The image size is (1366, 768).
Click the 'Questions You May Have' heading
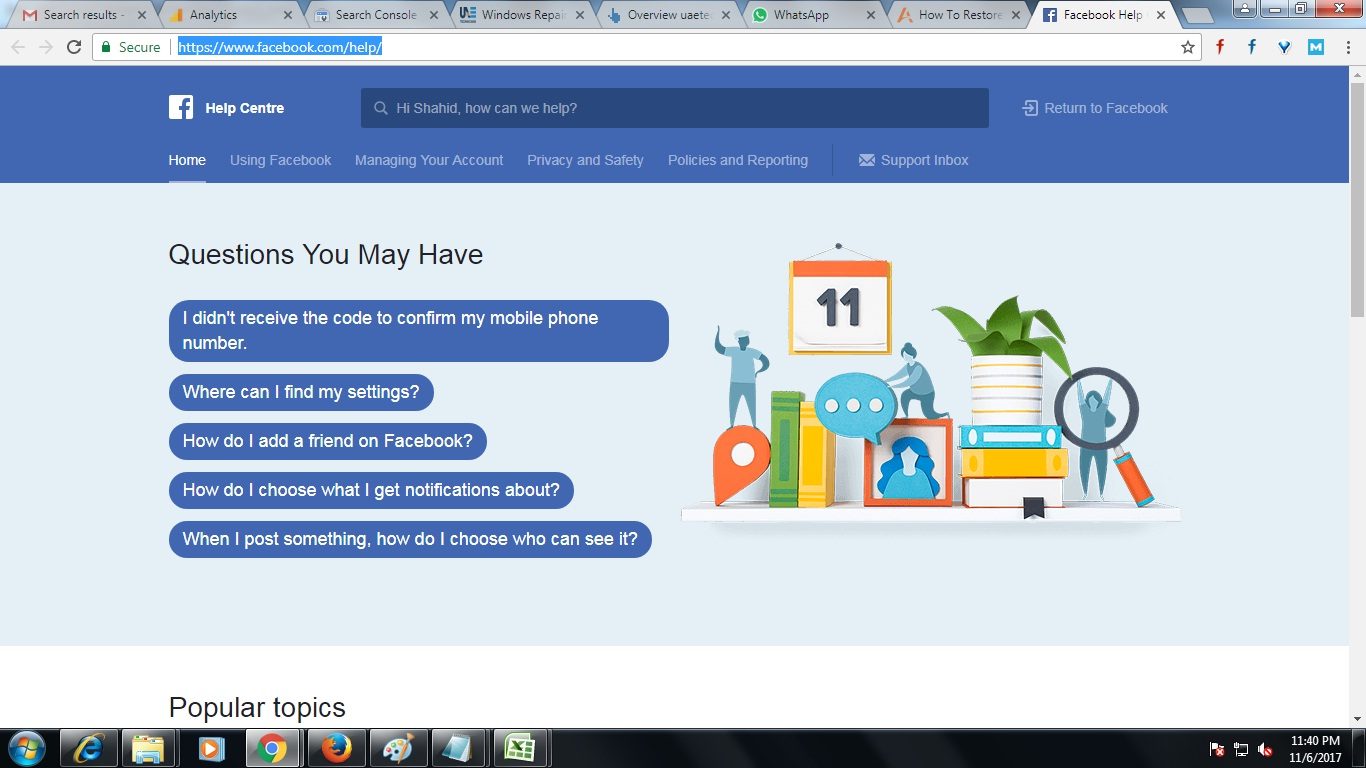326,254
